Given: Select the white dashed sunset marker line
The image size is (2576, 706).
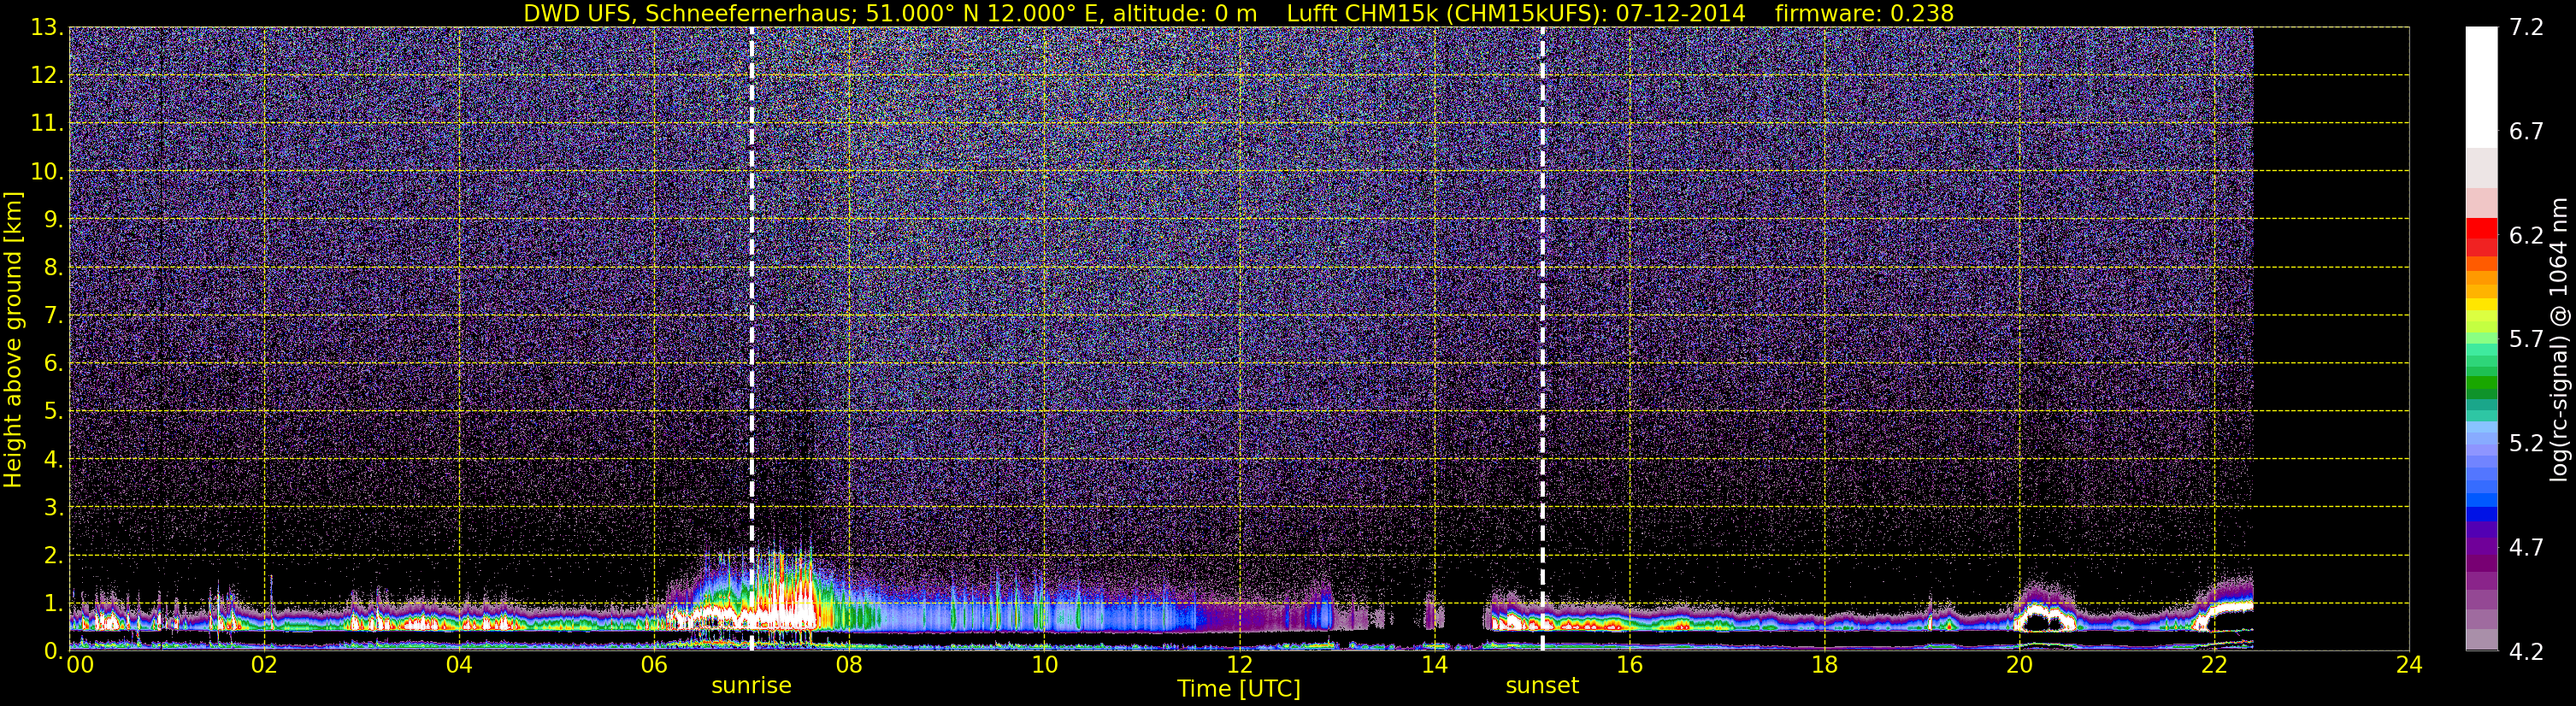Looking at the screenshot, I should [x=1542, y=339].
